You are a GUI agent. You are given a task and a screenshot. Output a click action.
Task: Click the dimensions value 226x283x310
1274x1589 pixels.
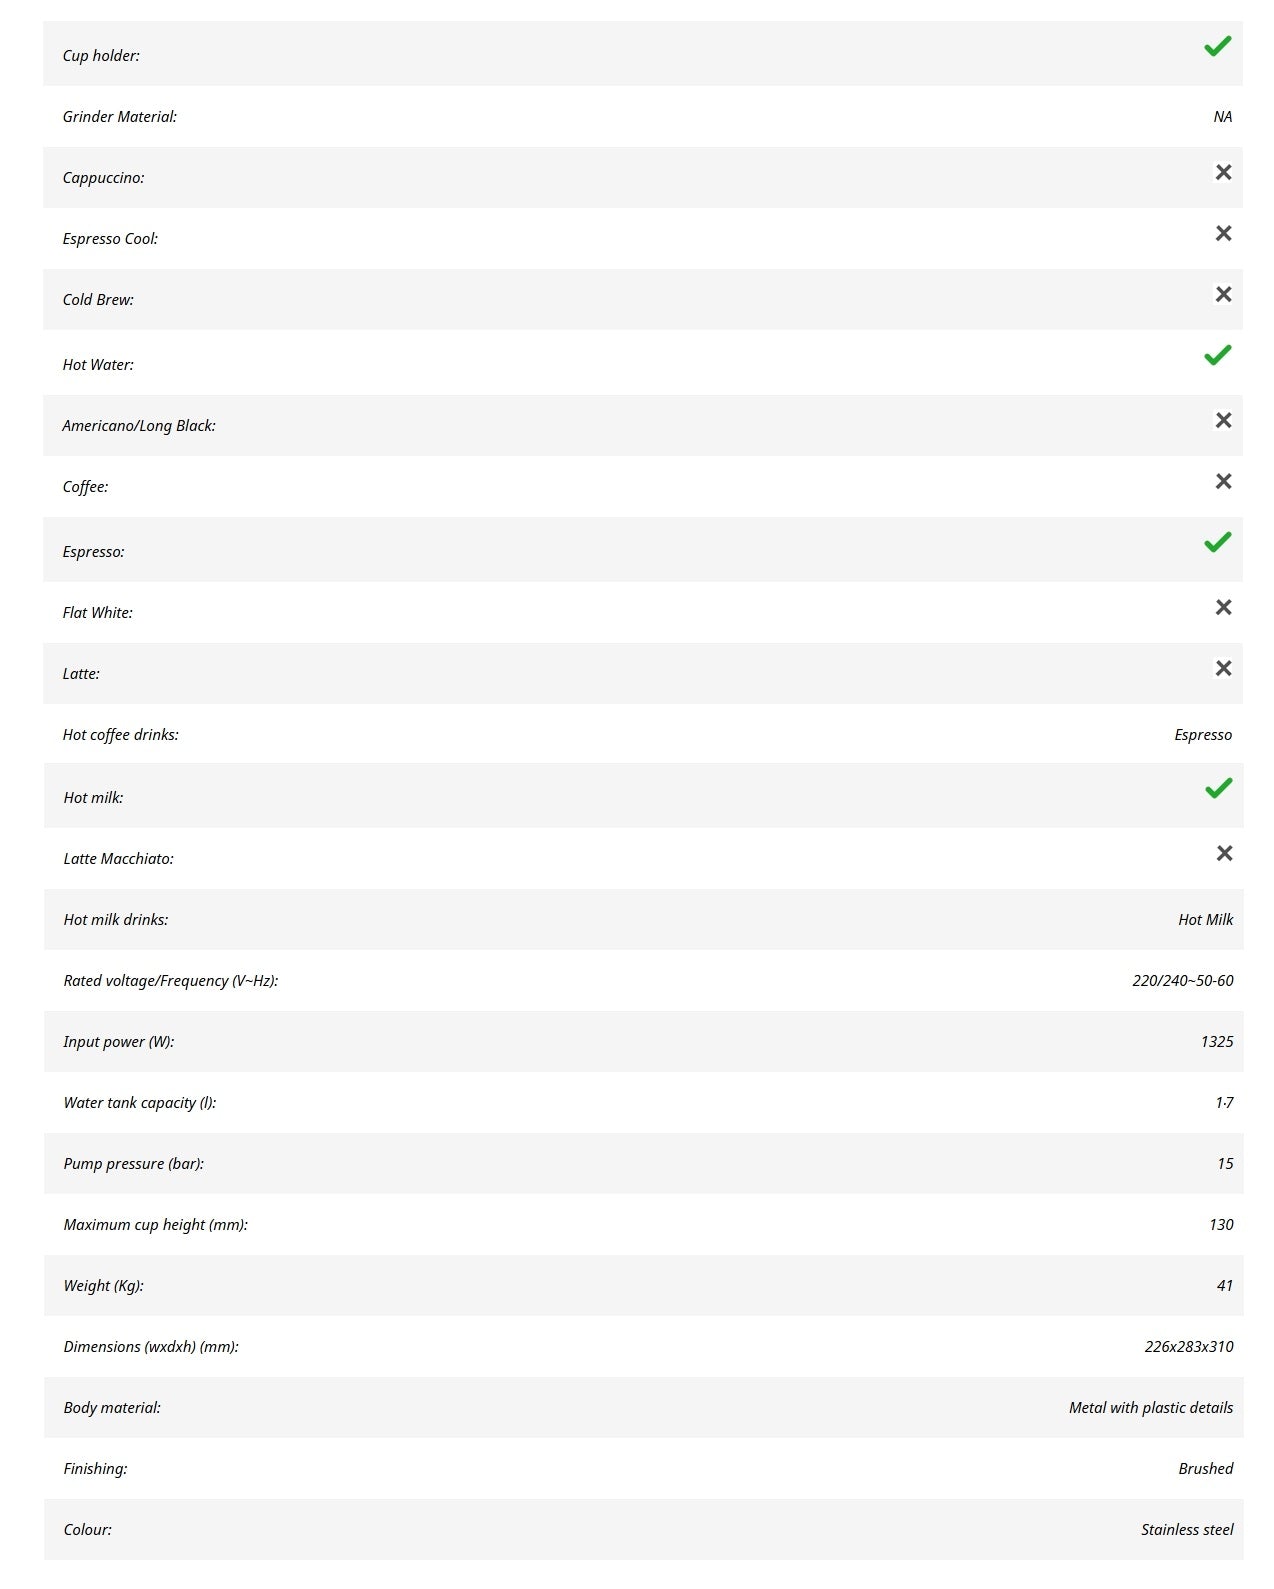(1188, 1347)
